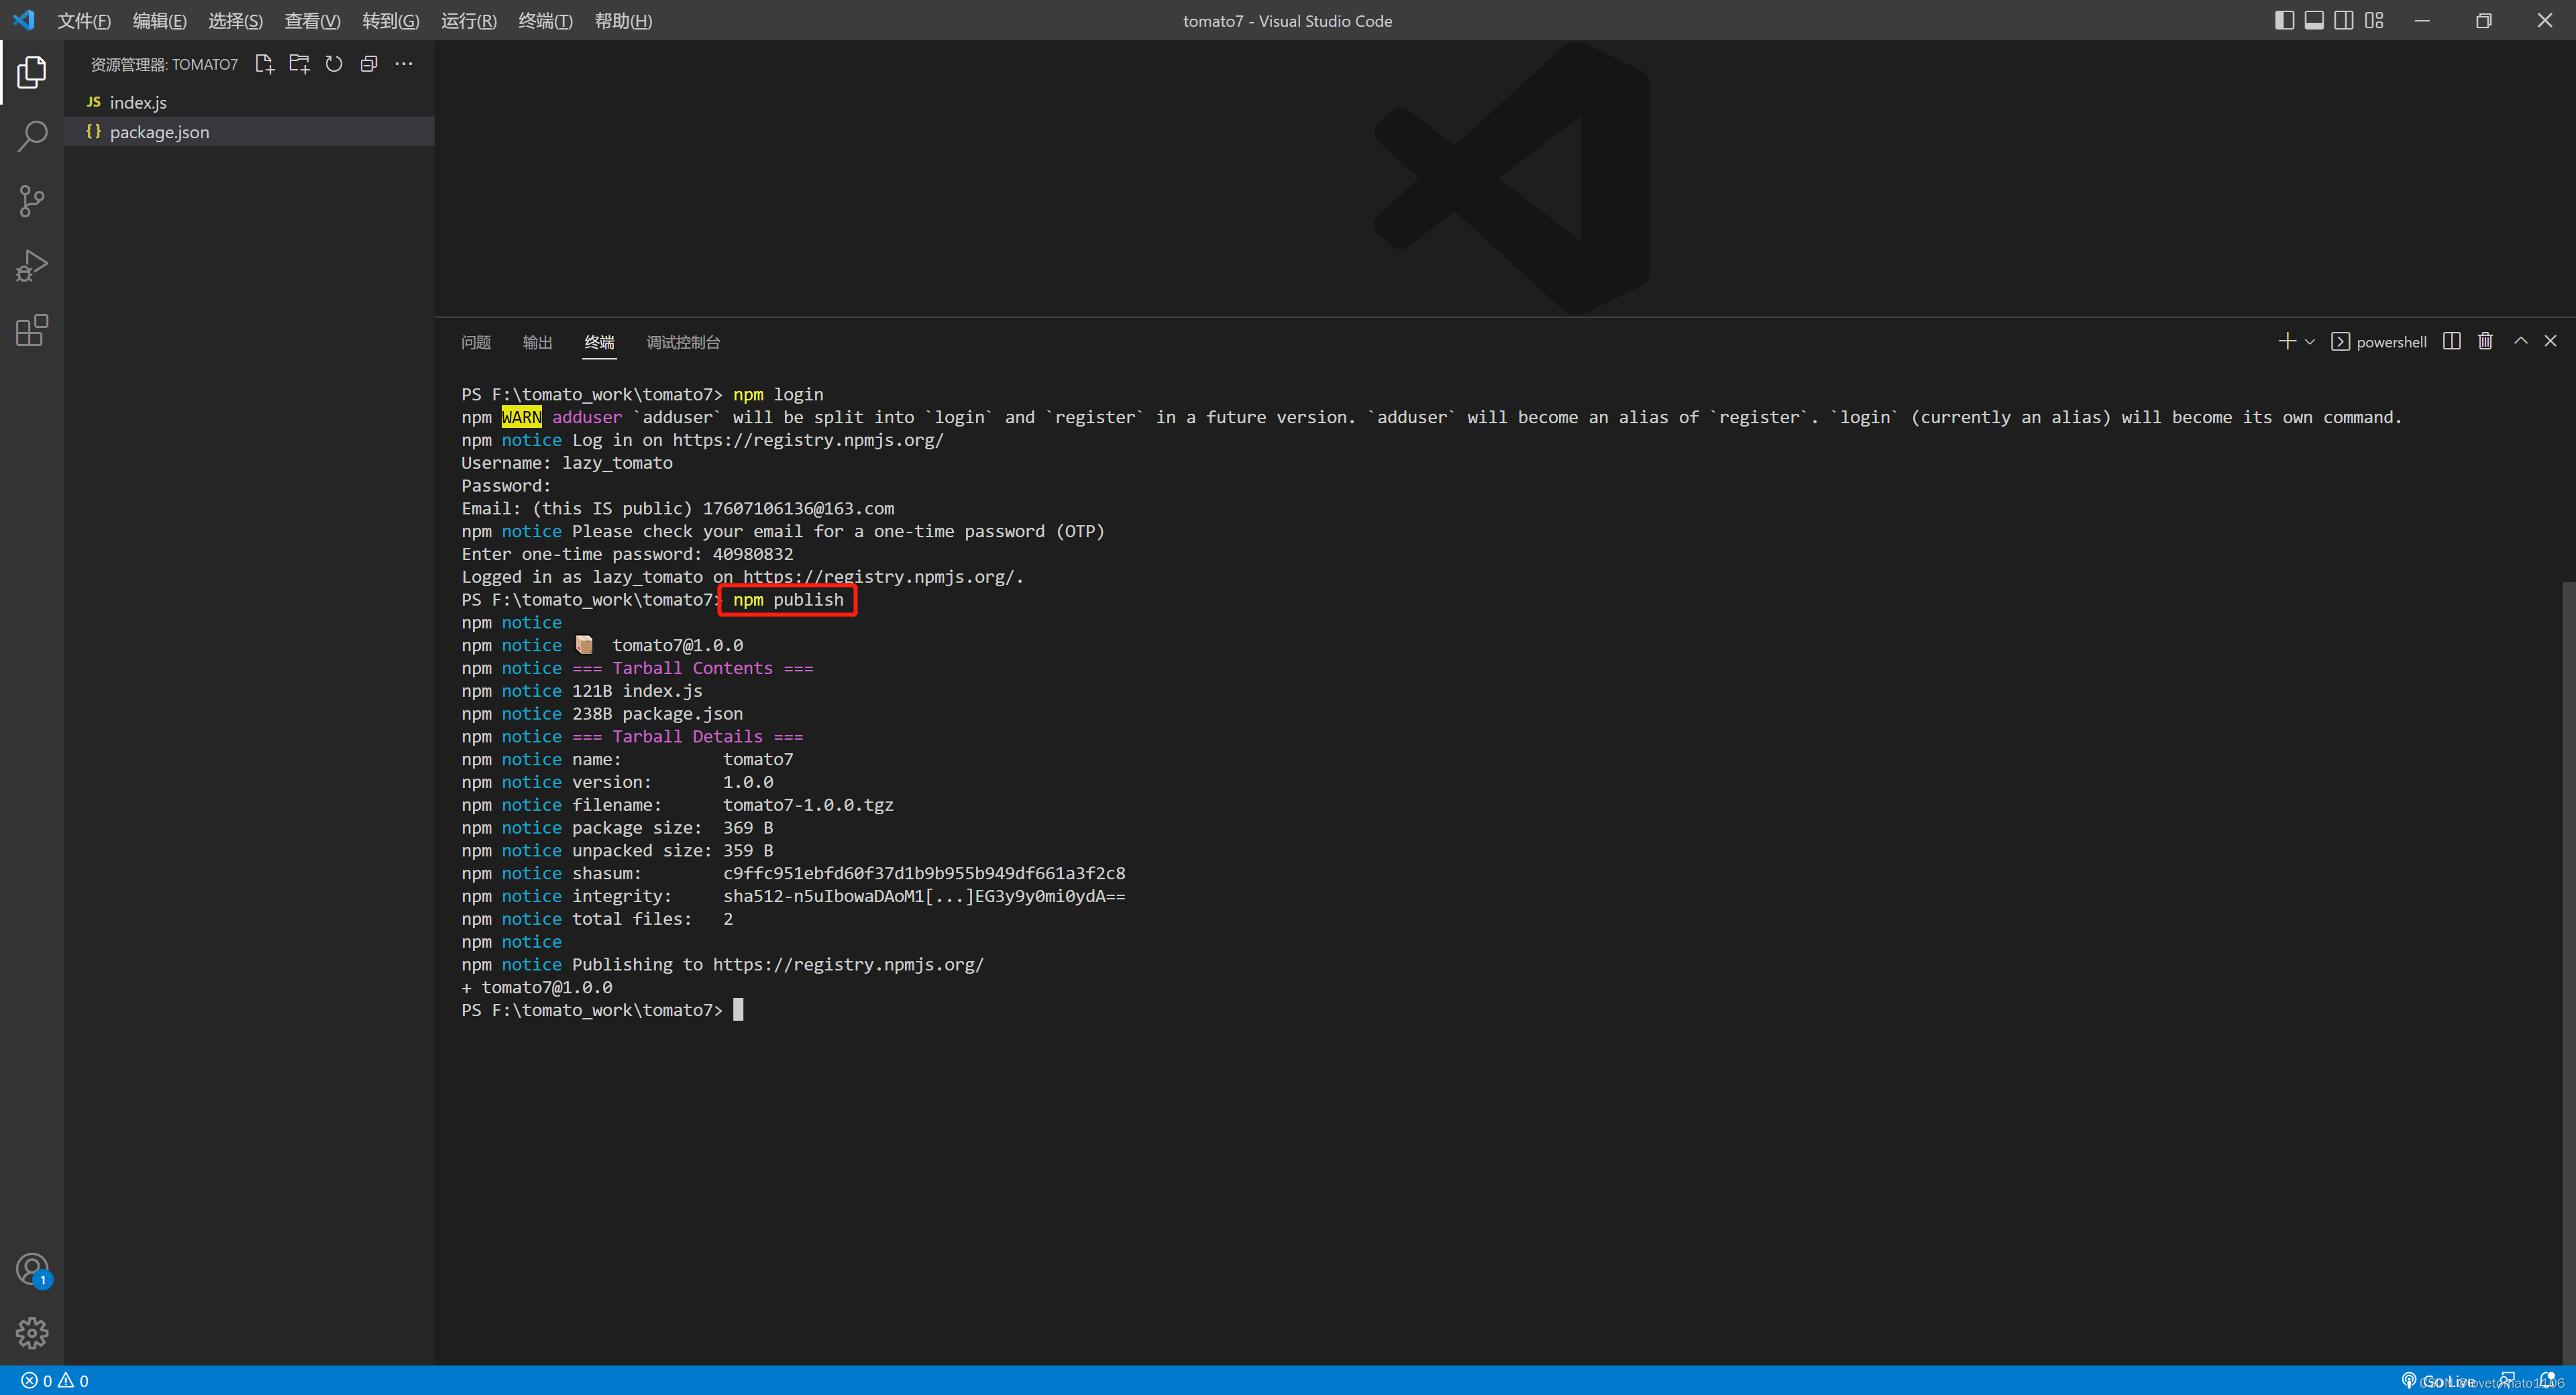This screenshot has width=2576, height=1395.
Task: Open the Extensions view
Action: [32, 330]
